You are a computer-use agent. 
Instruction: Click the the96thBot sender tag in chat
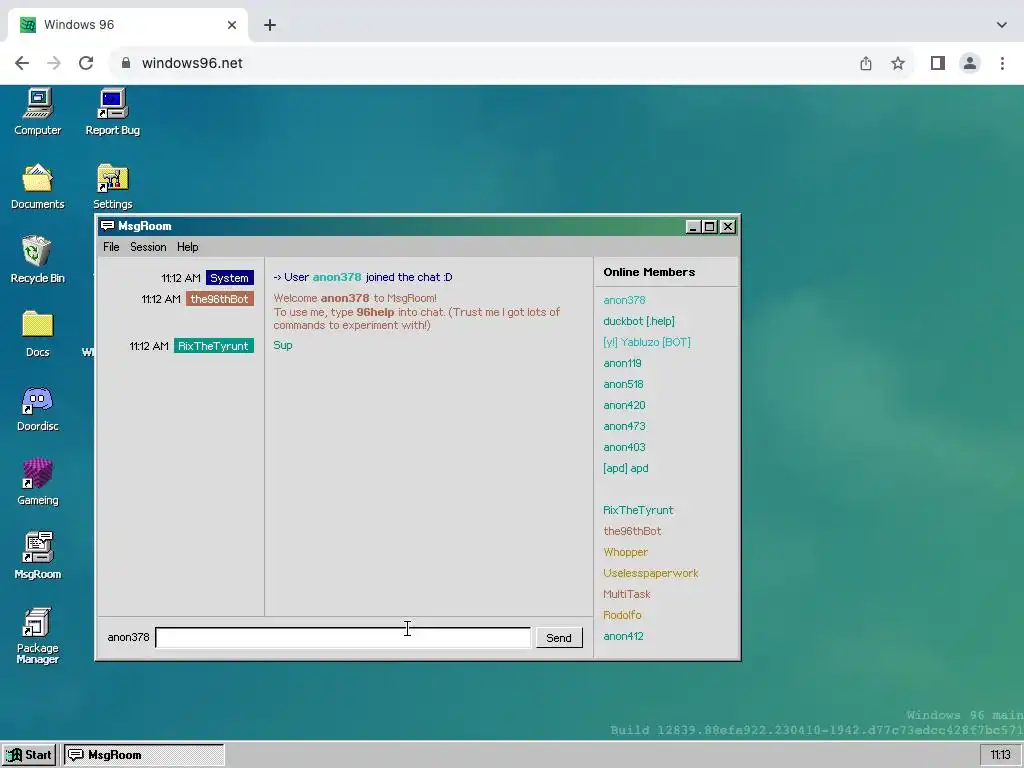pos(219,299)
